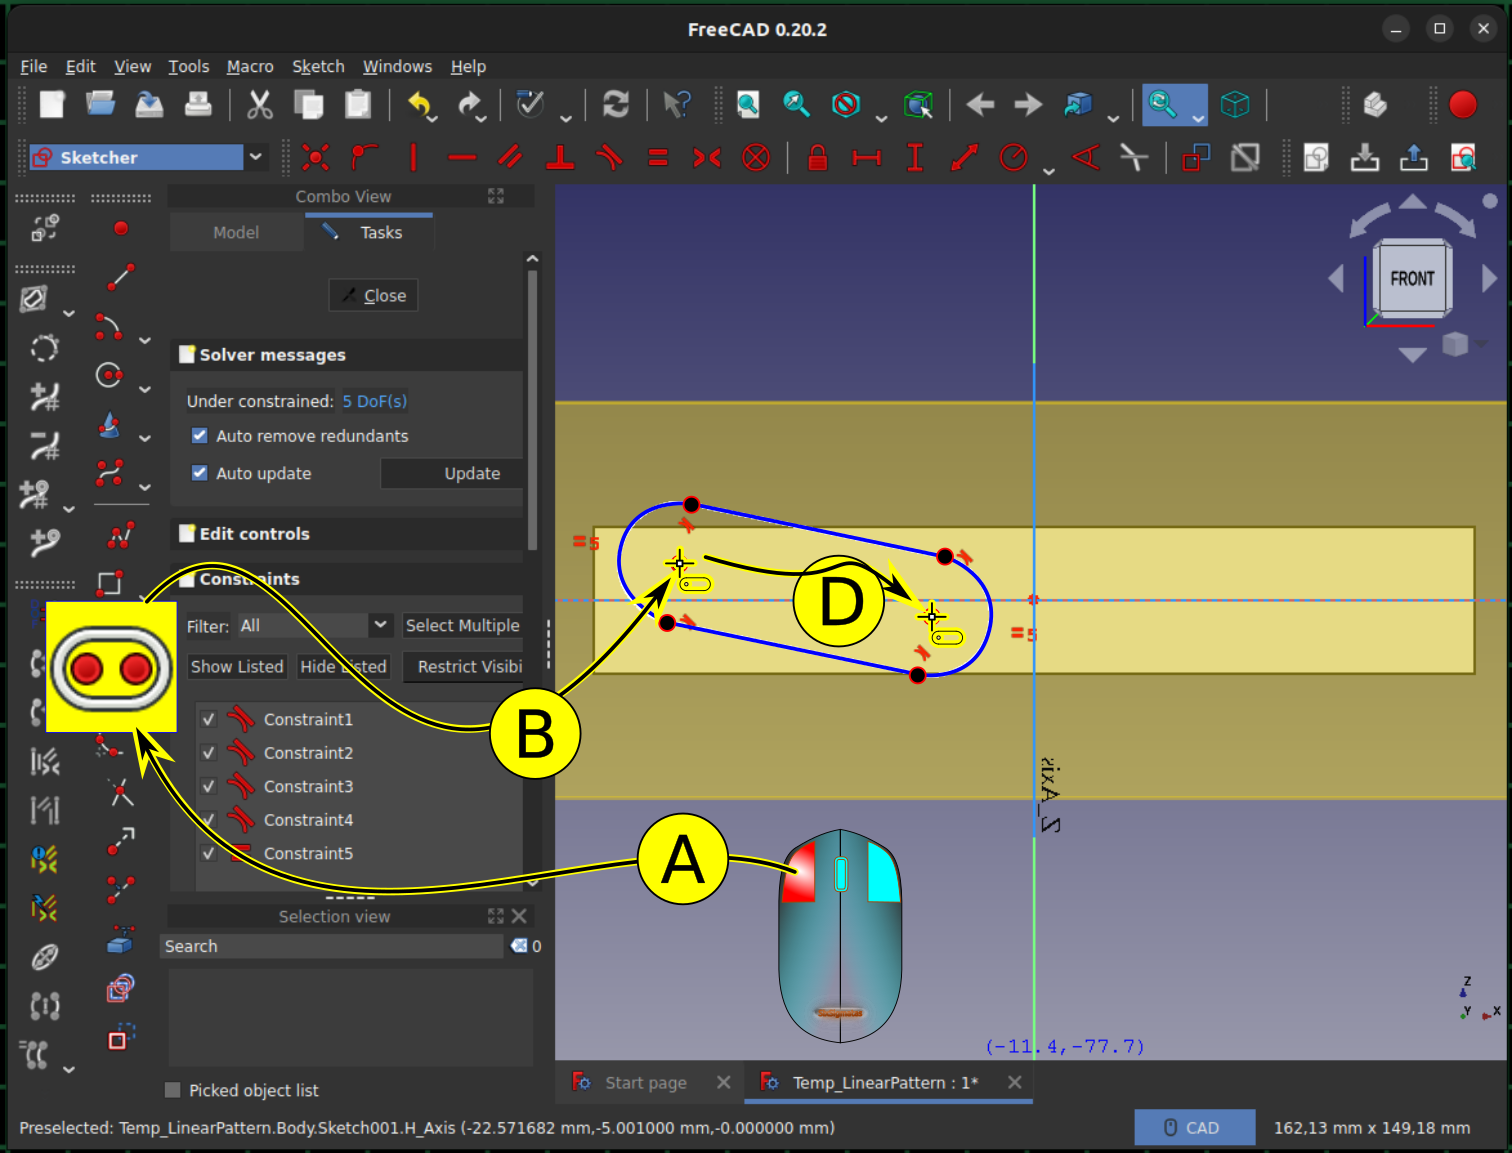This screenshot has height=1153, width=1512.
Task: Open a document with the folder icon
Action: [100, 104]
